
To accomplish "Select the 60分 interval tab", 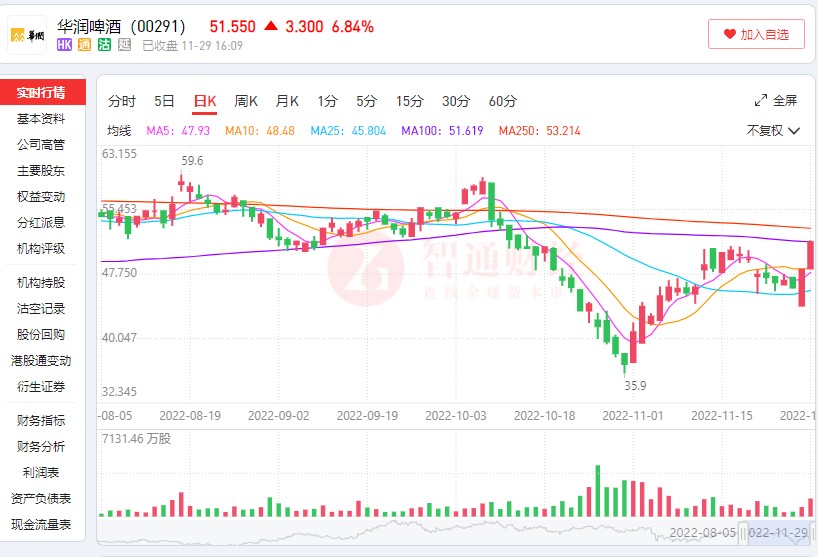I will [502, 101].
